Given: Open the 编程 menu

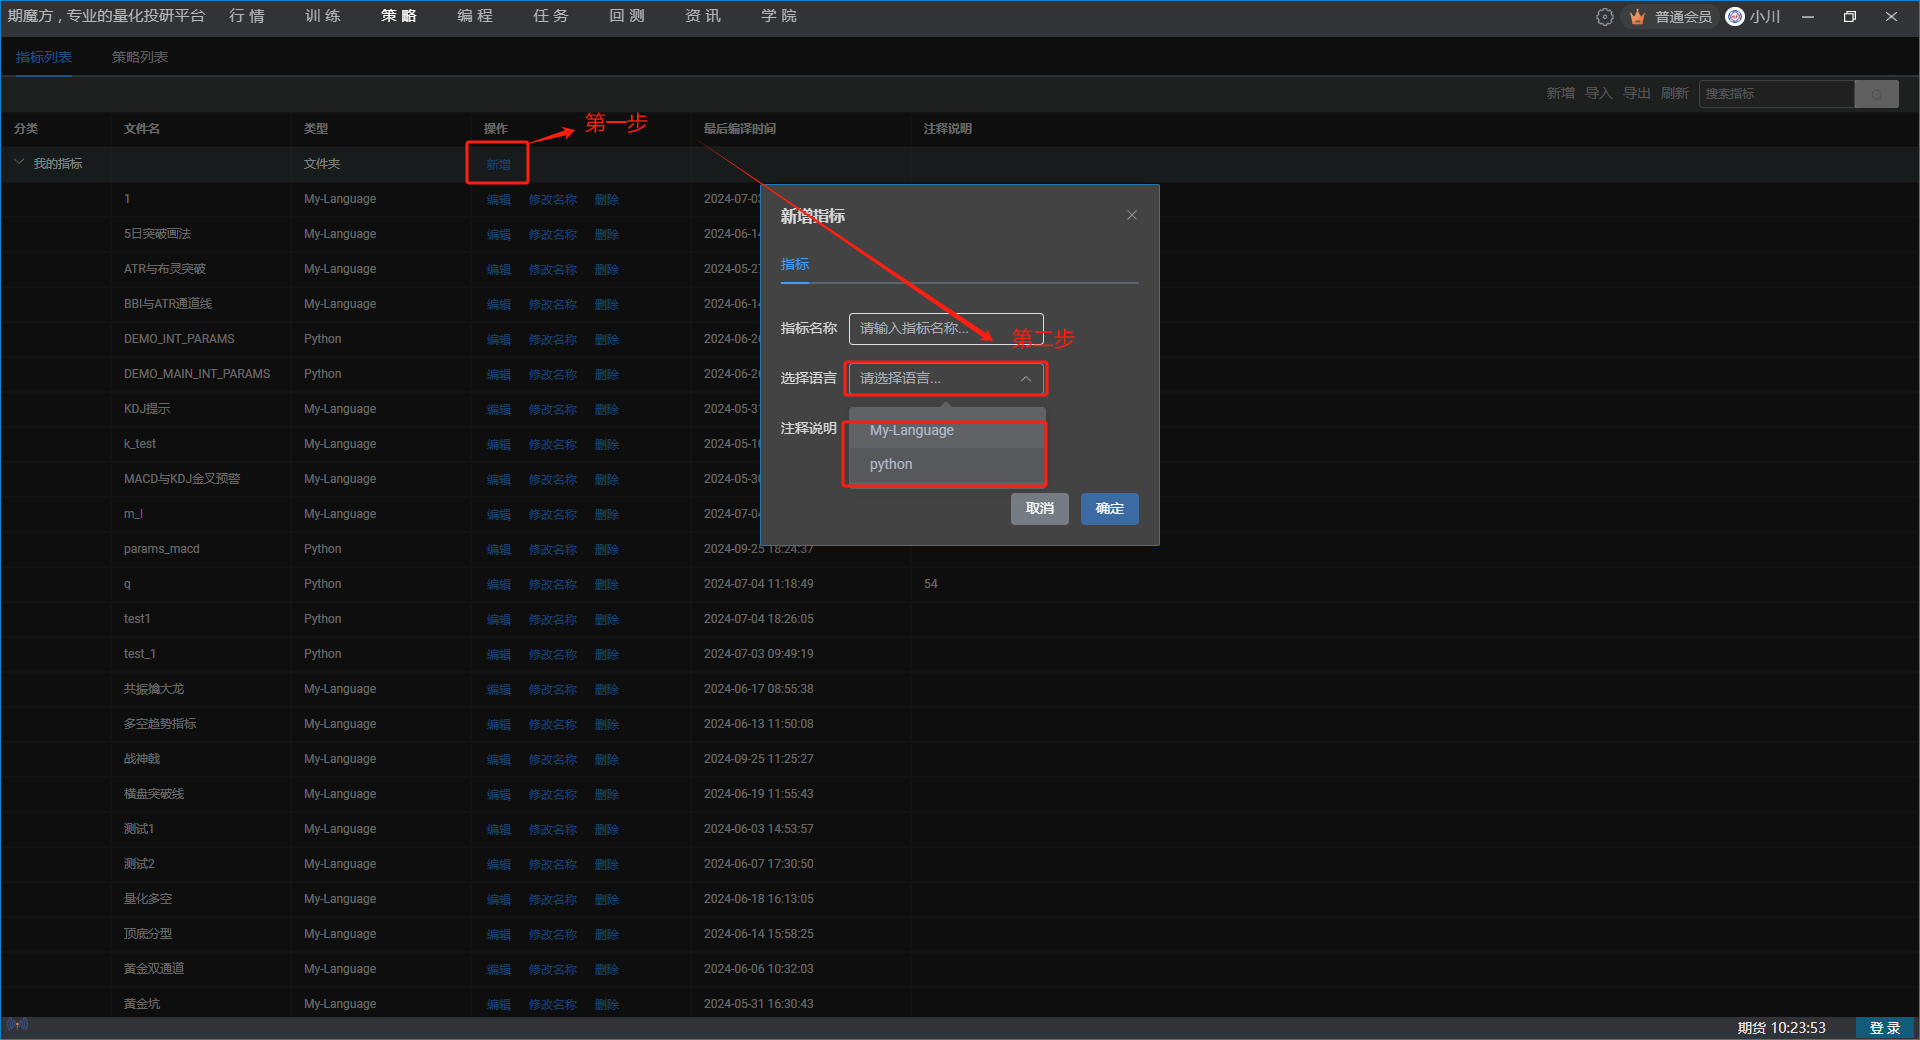Looking at the screenshot, I should (x=475, y=17).
